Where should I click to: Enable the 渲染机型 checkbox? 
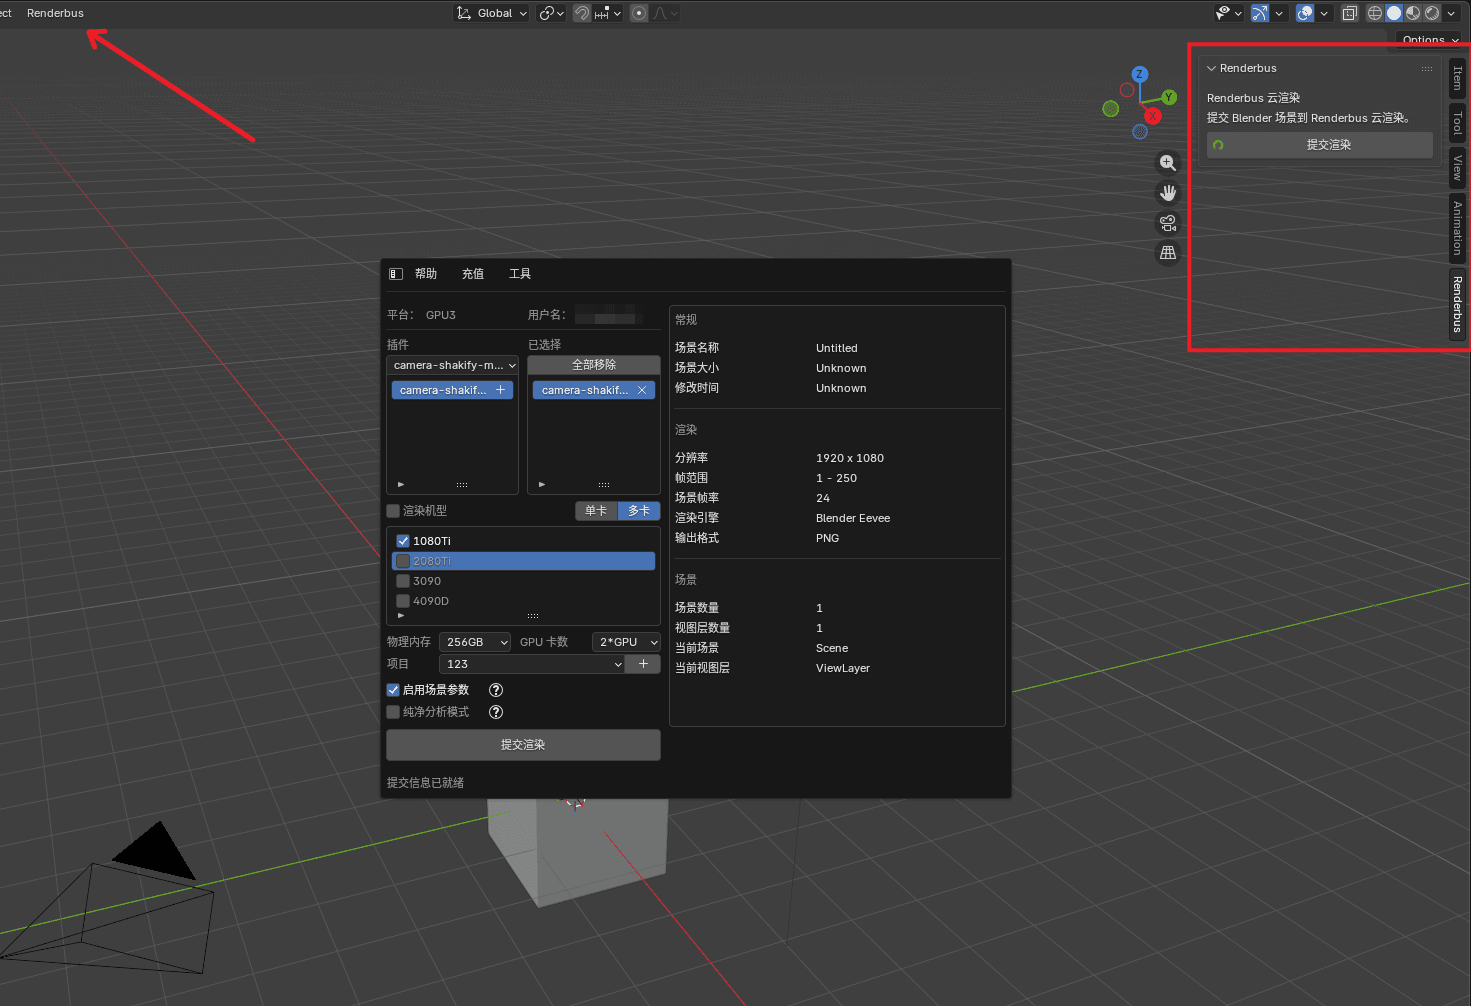[x=393, y=511]
